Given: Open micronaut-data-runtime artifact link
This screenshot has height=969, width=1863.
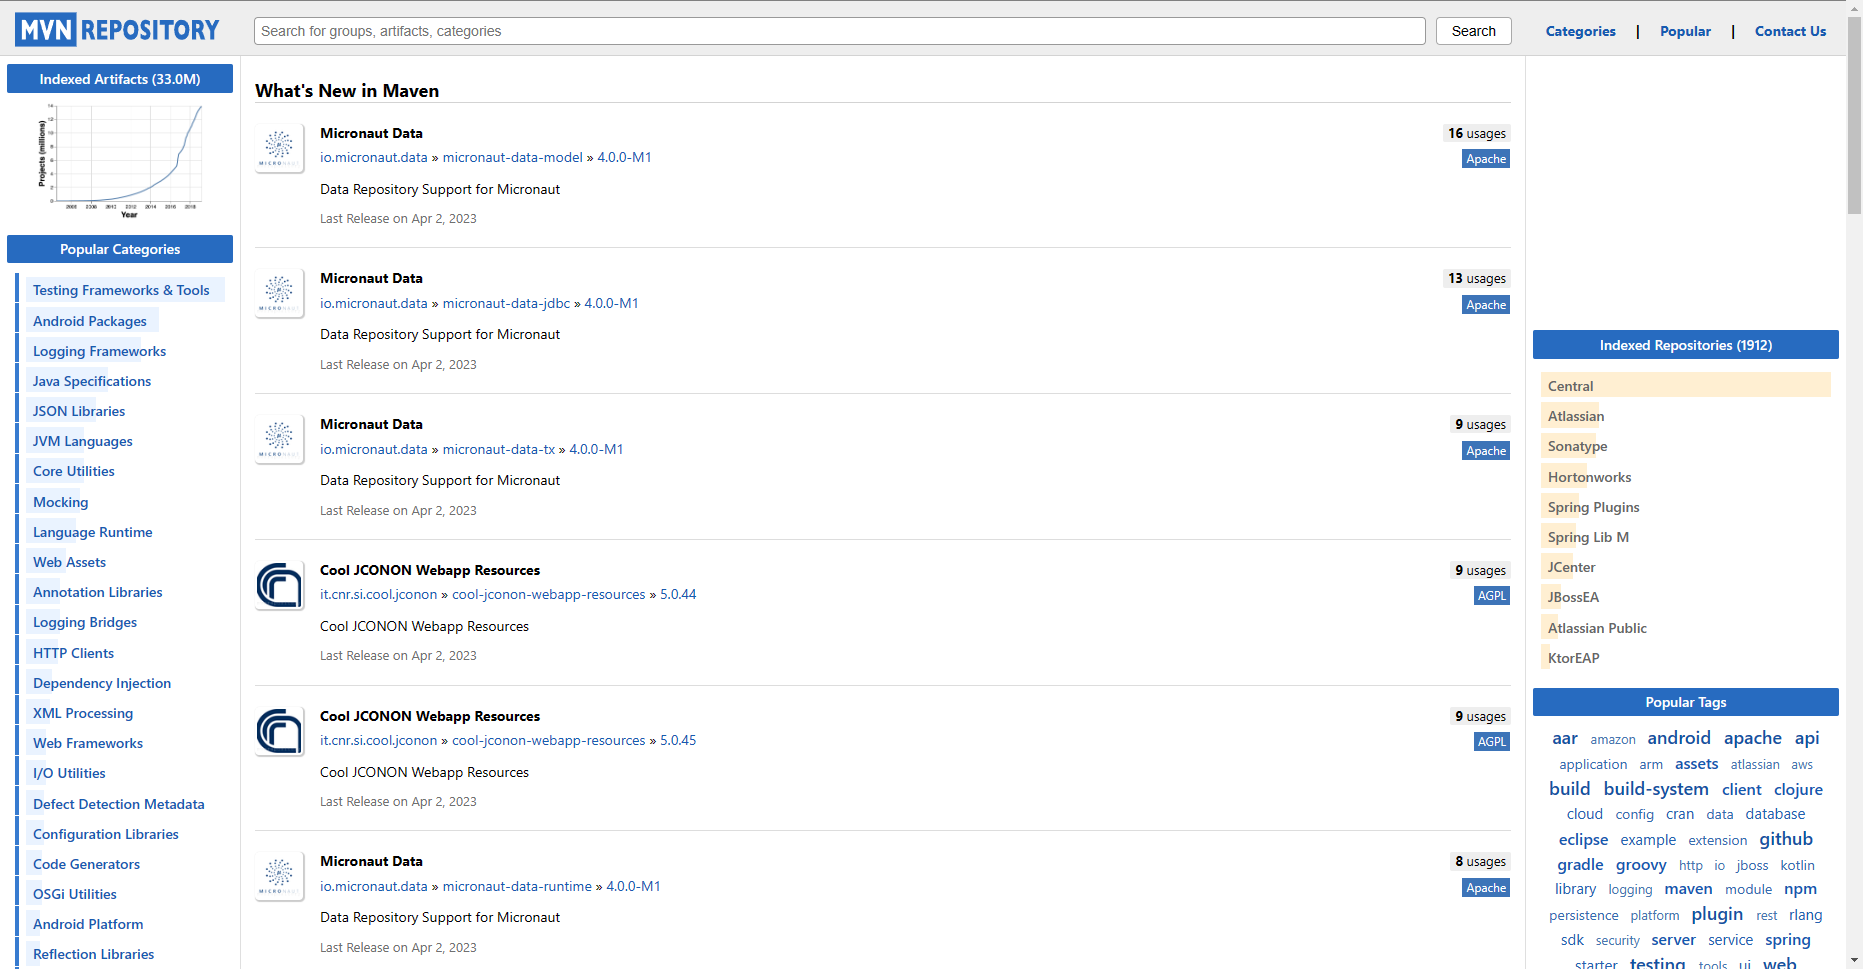Looking at the screenshot, I should click(x=517, y=886).
